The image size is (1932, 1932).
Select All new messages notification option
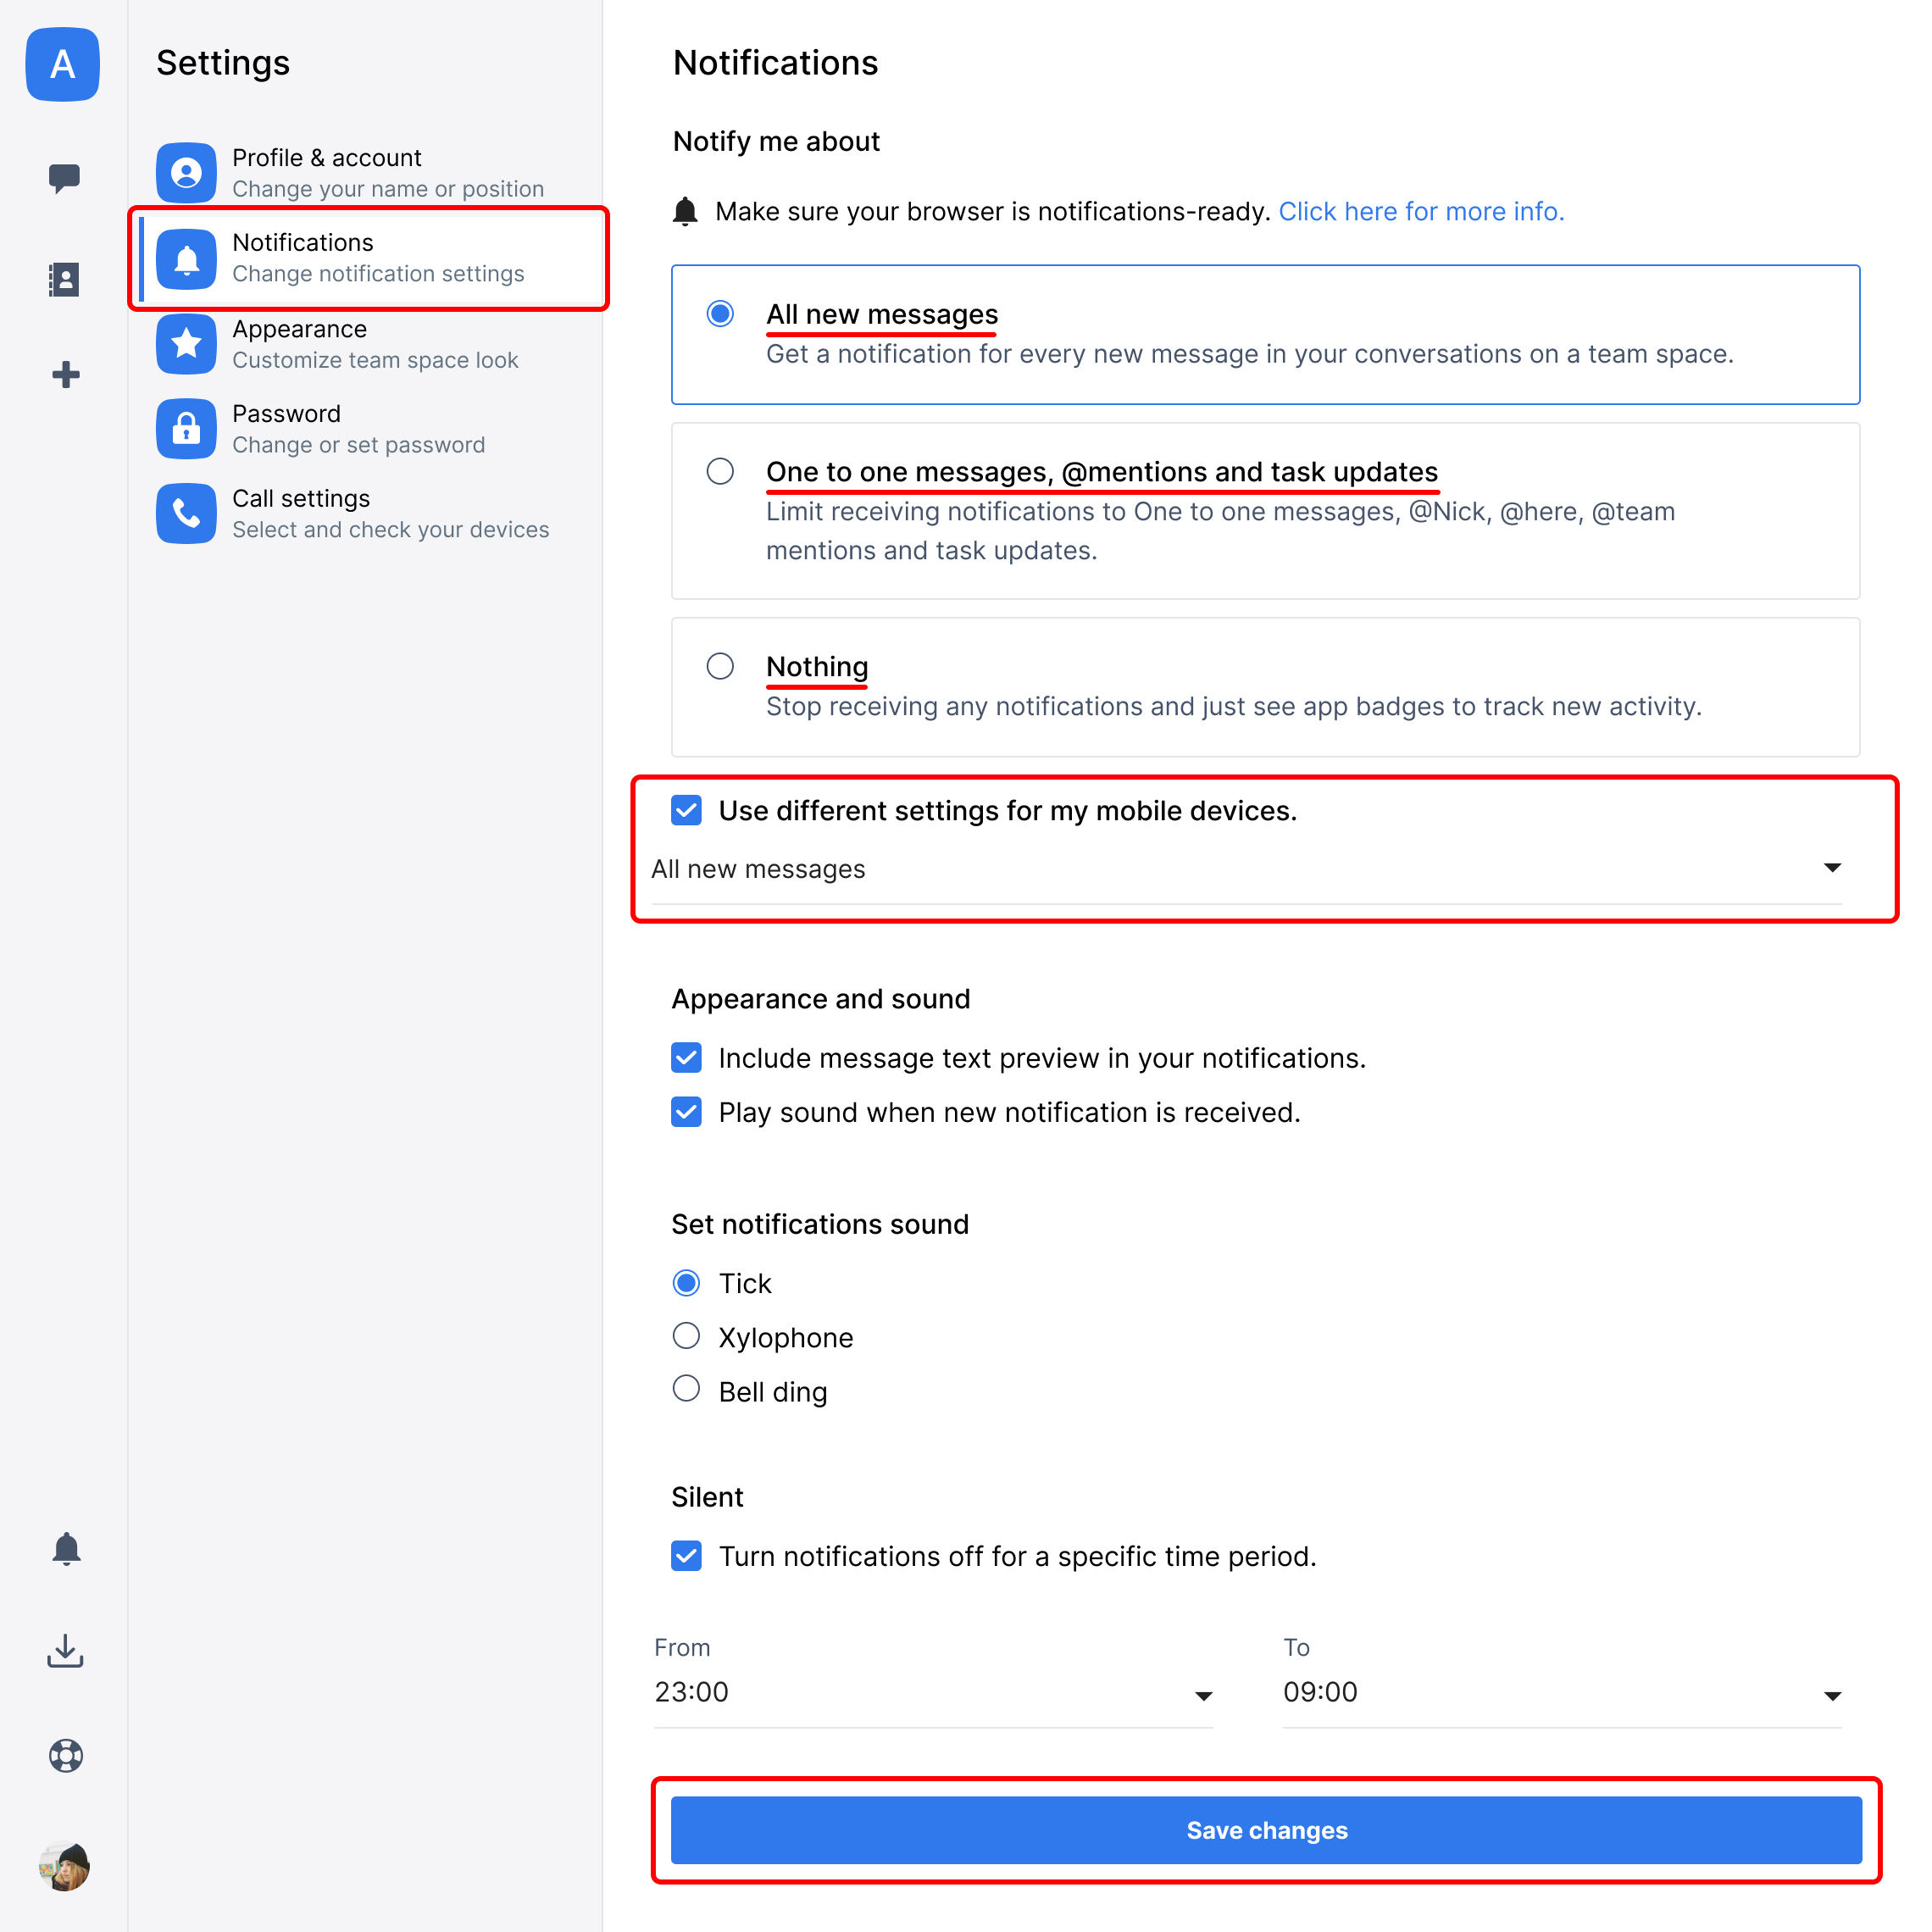pyautogui.click(x=720, y=314)
